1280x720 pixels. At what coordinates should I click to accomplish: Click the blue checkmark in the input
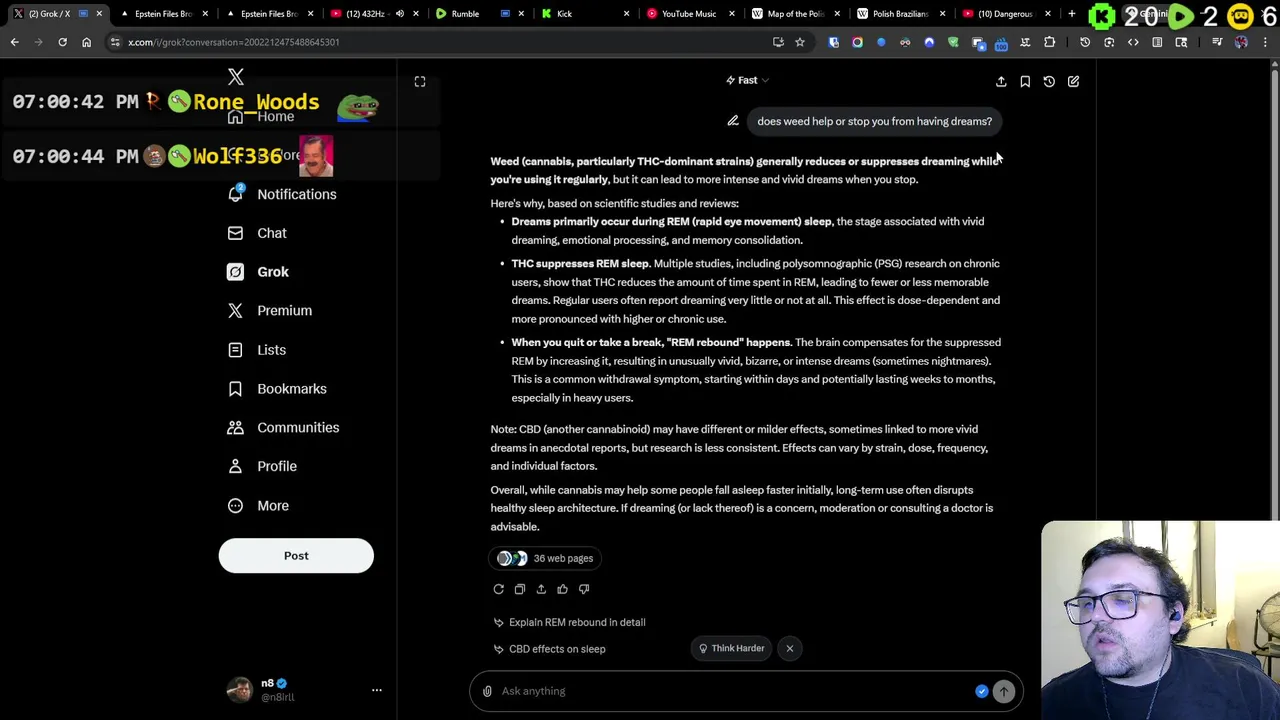[982, 691]
